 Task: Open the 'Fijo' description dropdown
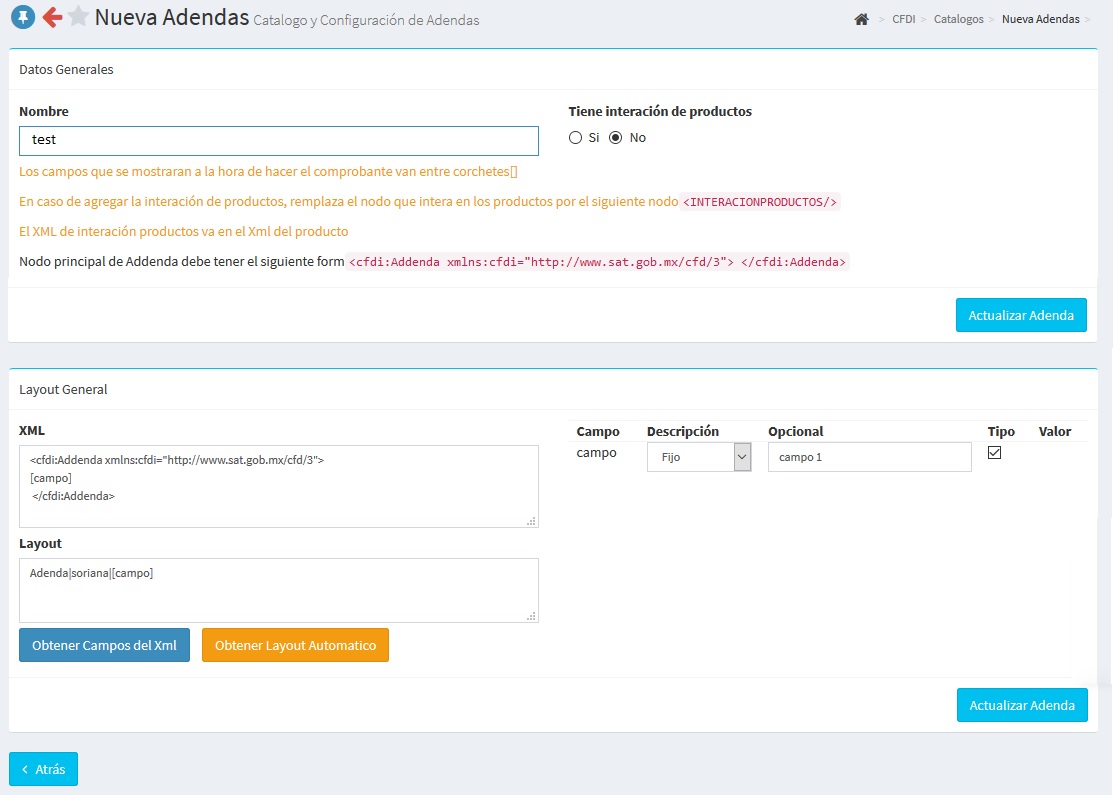pyautogui.click(x=699, y=457)
